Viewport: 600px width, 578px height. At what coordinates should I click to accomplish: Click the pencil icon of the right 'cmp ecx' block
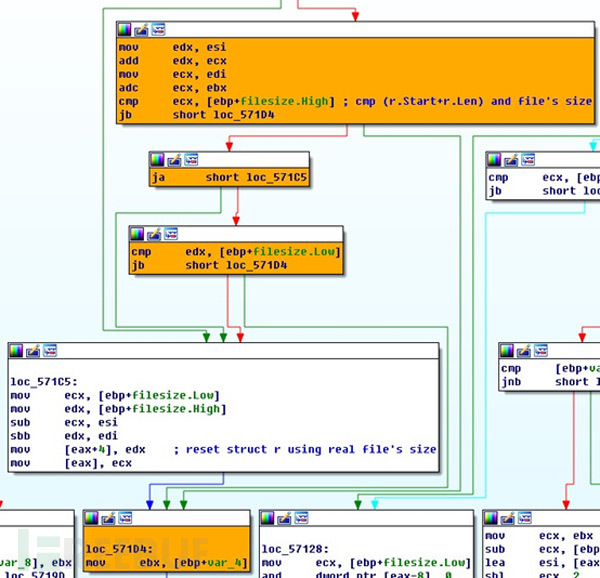point(511,160)
